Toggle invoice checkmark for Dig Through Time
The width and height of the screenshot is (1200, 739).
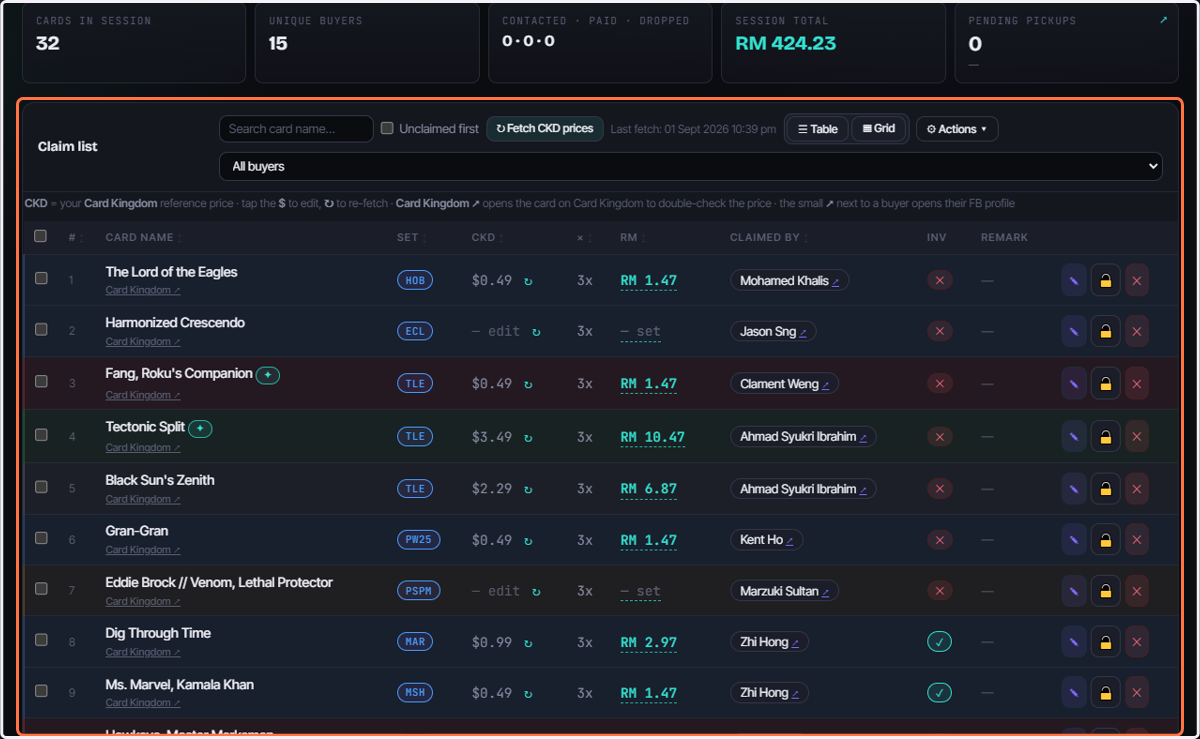pyautogui.click(x=939, y=642)
